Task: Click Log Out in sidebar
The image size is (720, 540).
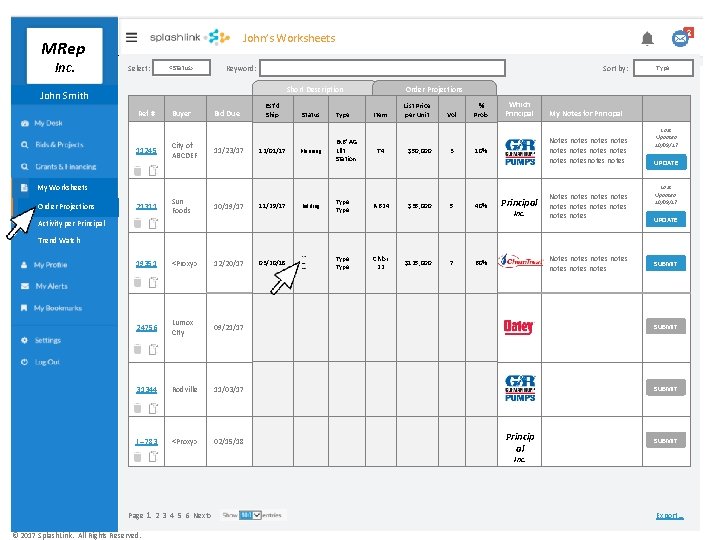Action: 47,362
